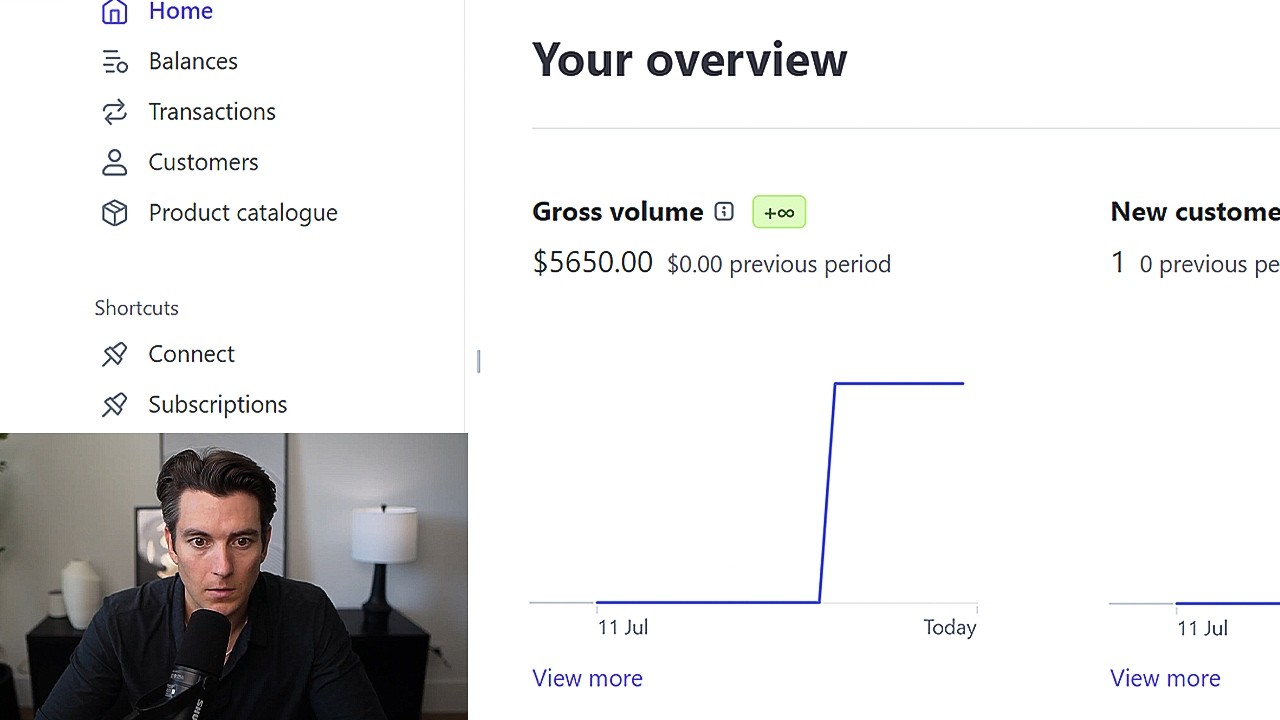Click the pin icon beside Connect
Screen dimensions: 1280x720
[x=115, y=354]
